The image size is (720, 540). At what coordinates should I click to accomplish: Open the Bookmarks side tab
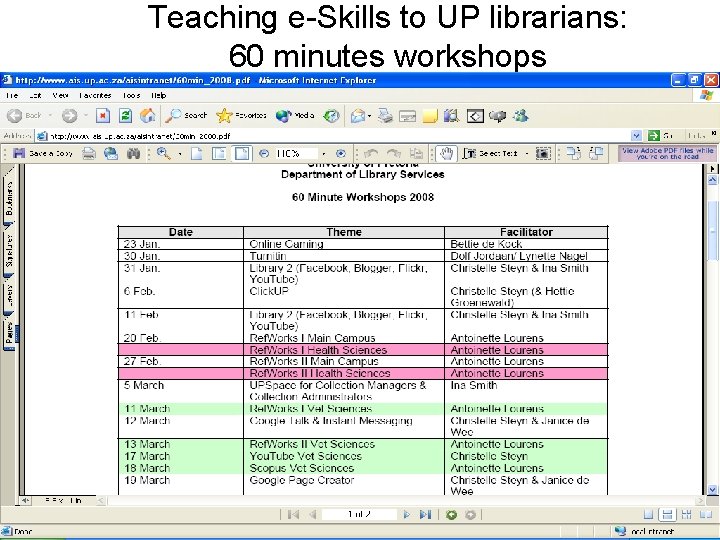point(9,199)
